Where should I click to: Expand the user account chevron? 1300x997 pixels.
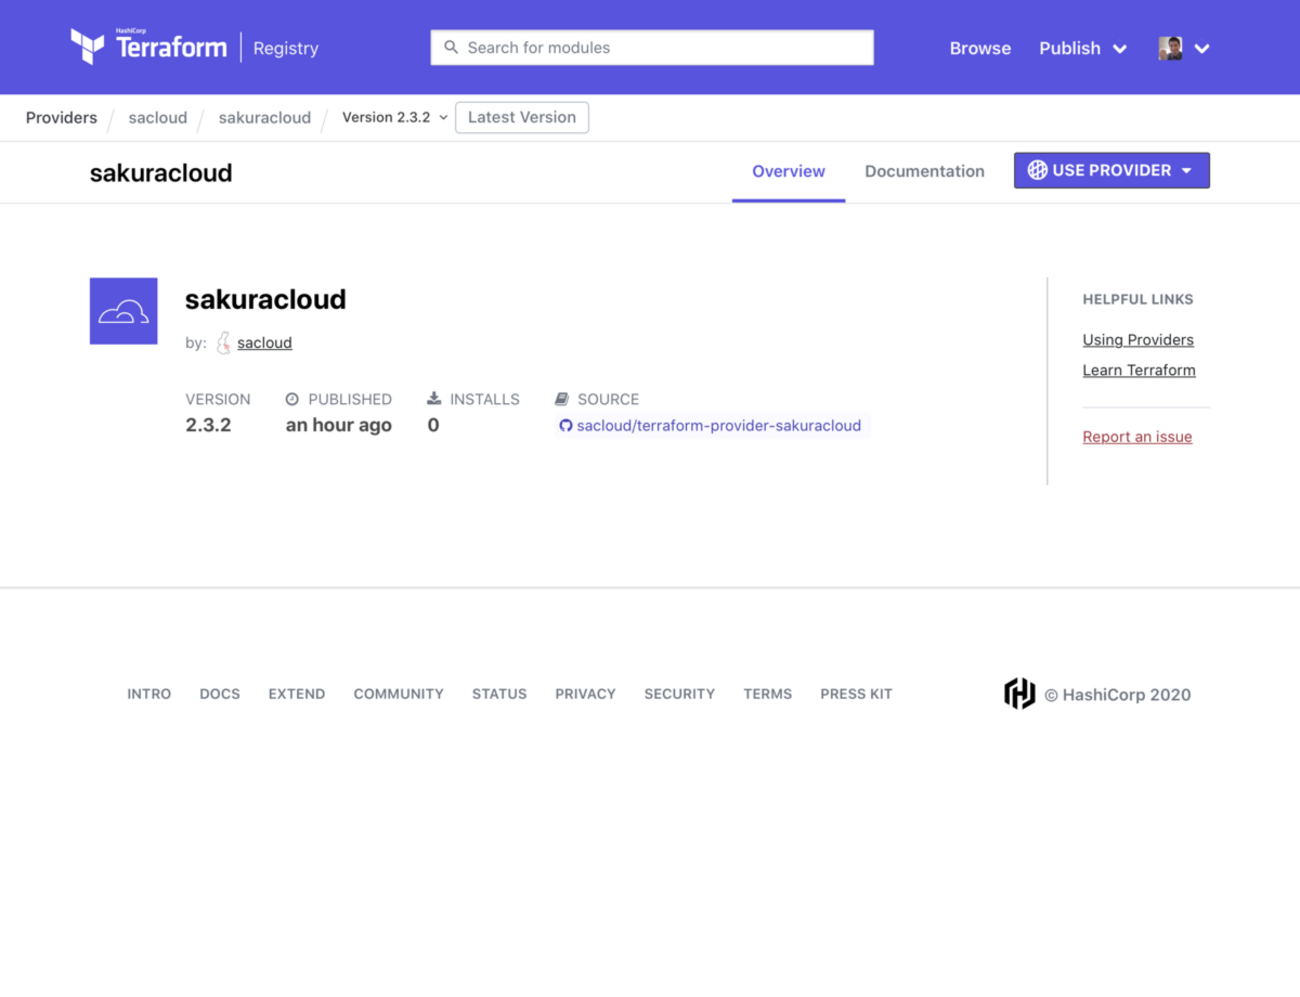click(x=1202, y=48)
